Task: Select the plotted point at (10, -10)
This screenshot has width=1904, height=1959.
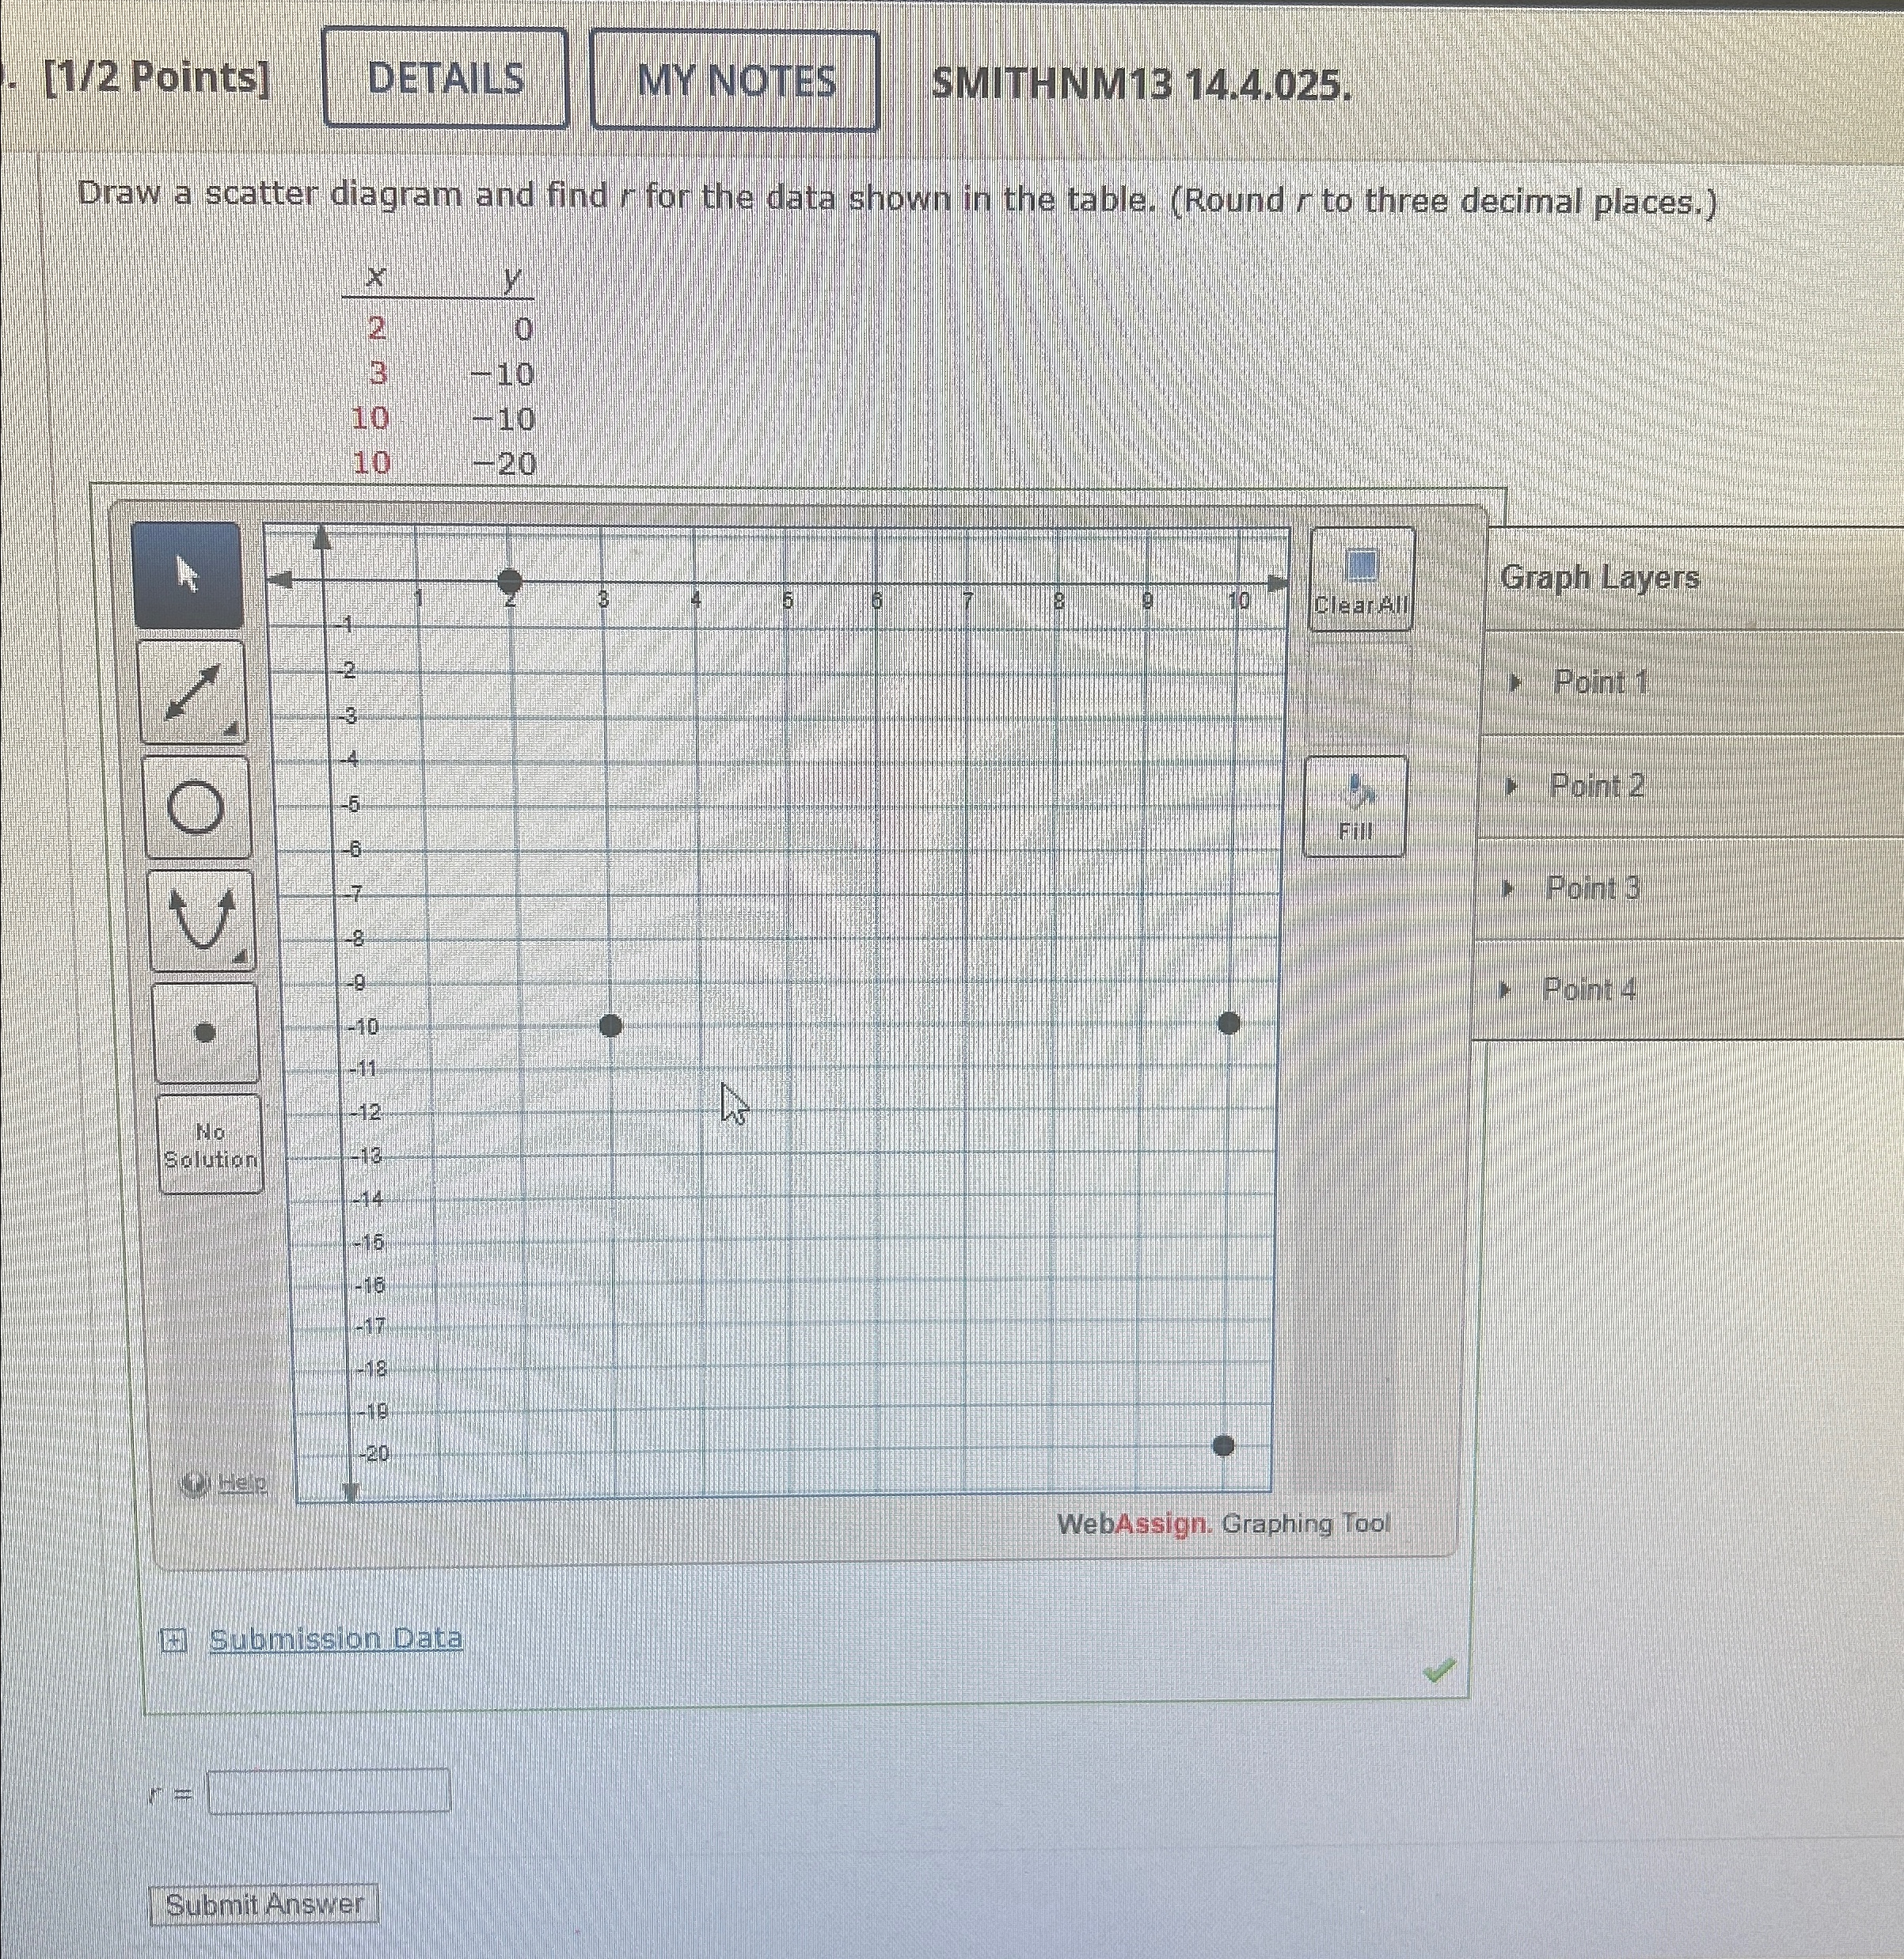Action: pyautogui.click(x=1229, y=1022)
